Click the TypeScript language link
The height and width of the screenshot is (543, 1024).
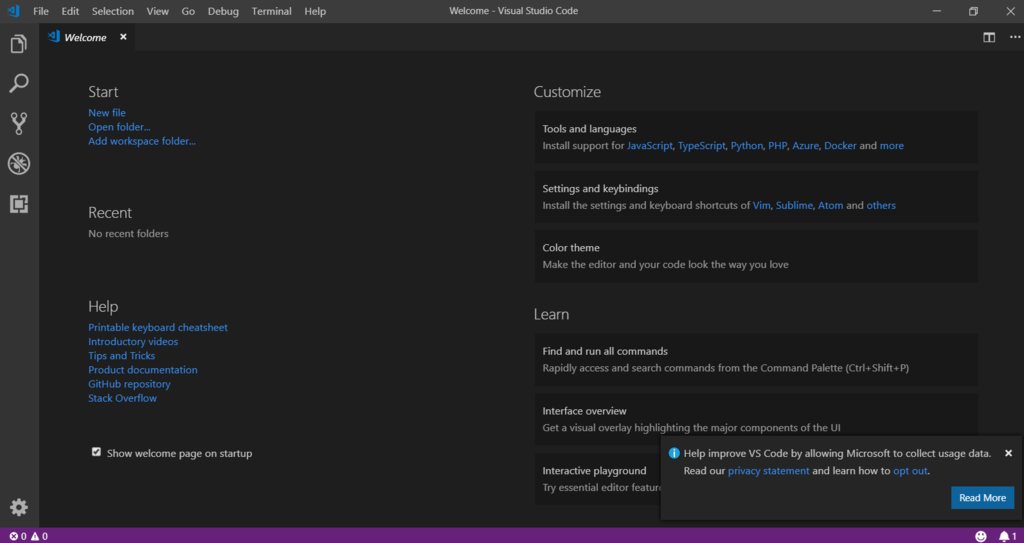(701, 146)
